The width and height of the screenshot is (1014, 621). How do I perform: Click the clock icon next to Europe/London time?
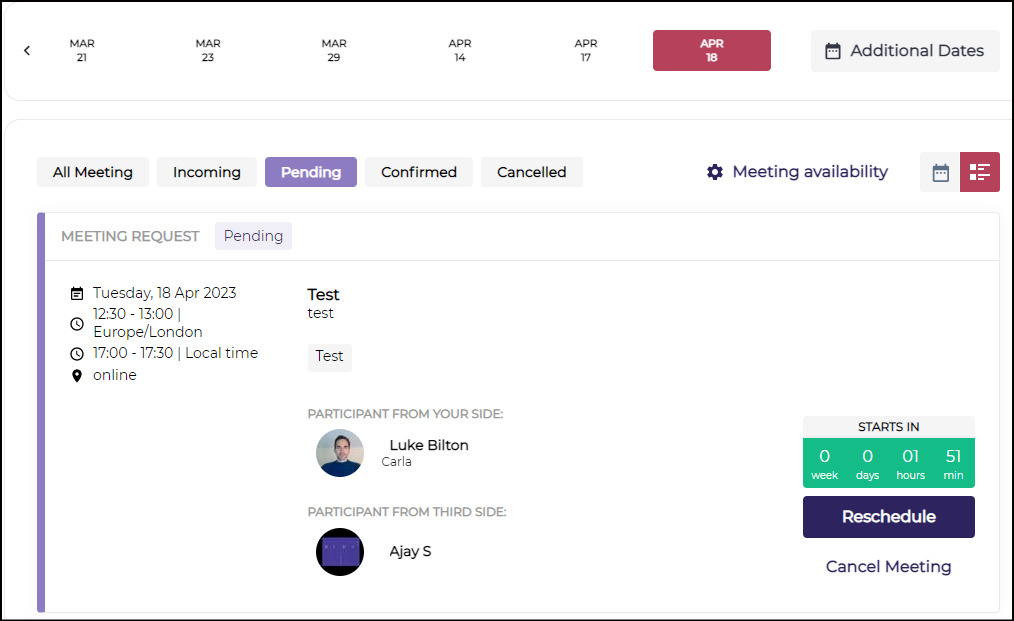[77, 323]
